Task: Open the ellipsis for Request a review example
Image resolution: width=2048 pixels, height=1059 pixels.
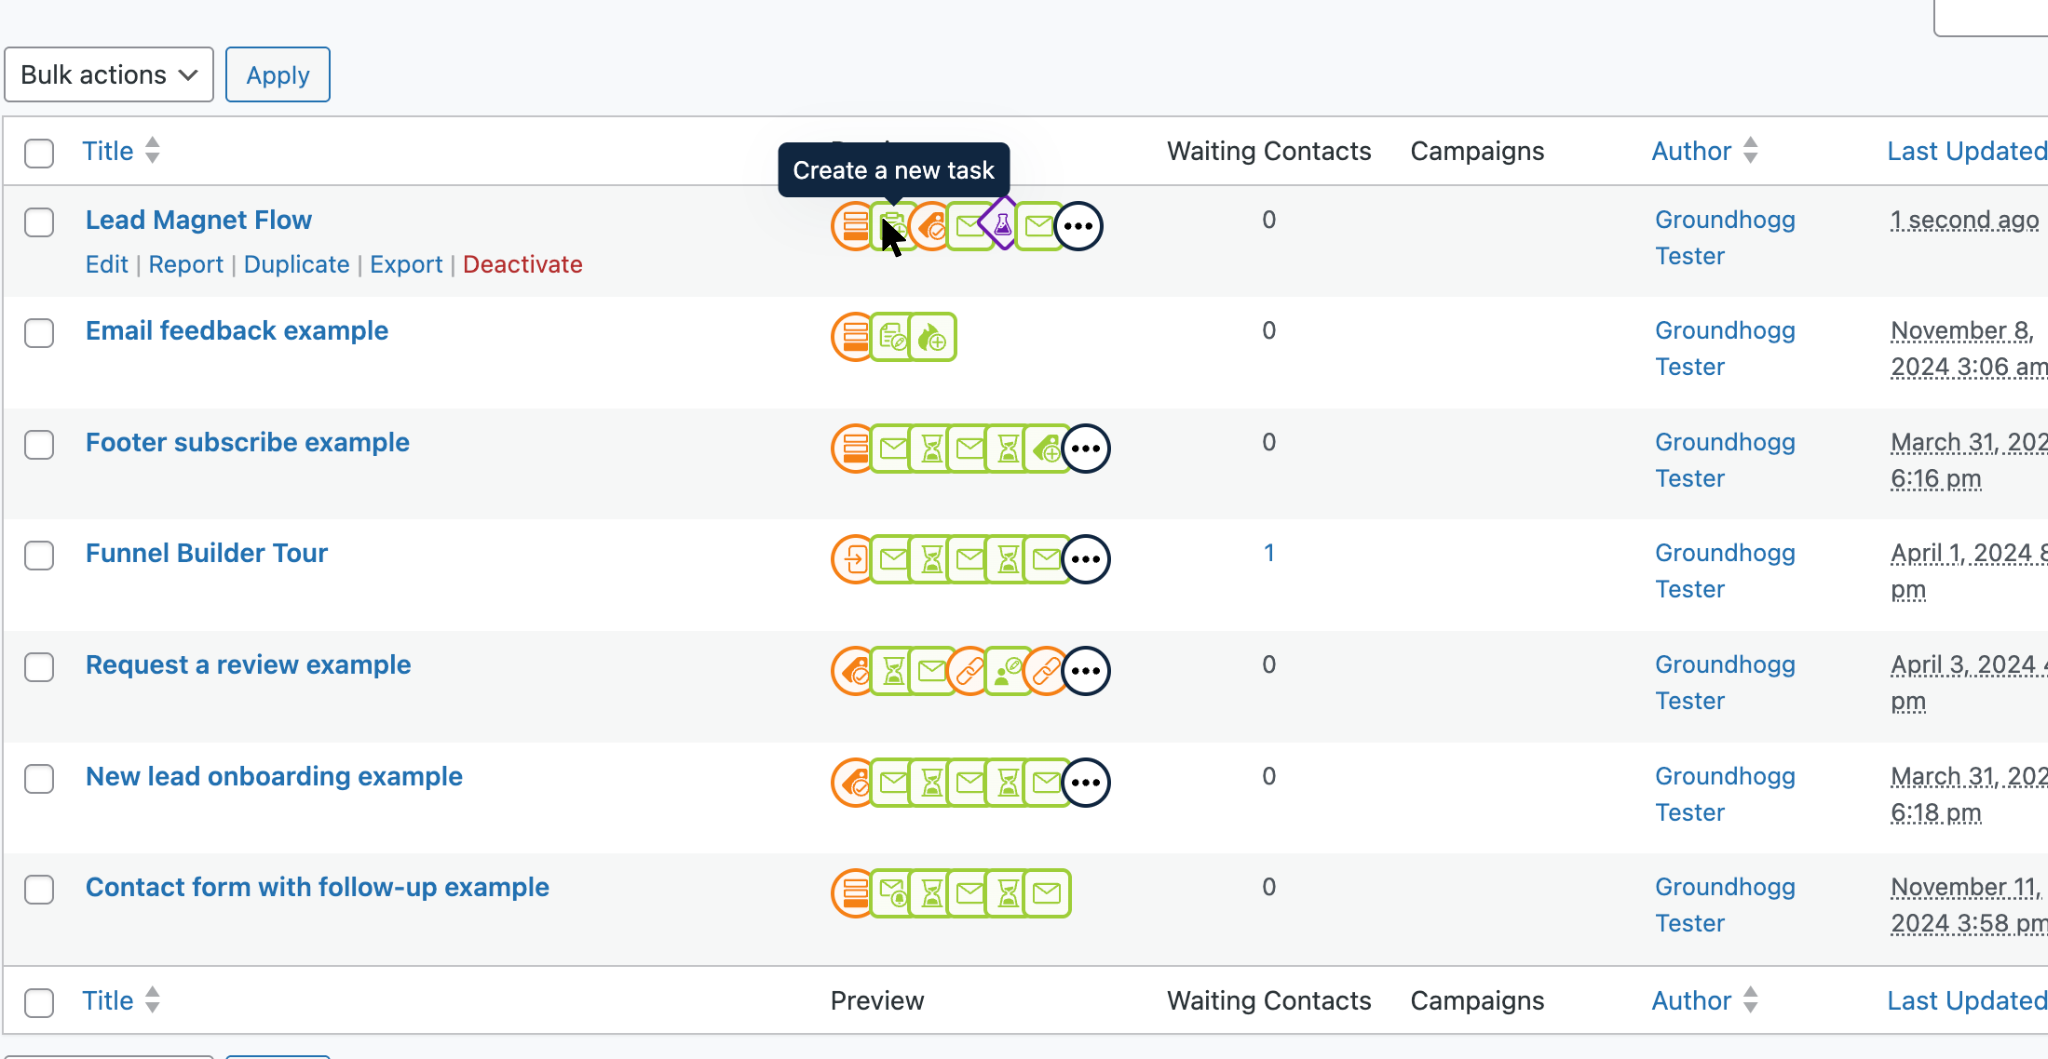Action: [x=1086, y=671]
